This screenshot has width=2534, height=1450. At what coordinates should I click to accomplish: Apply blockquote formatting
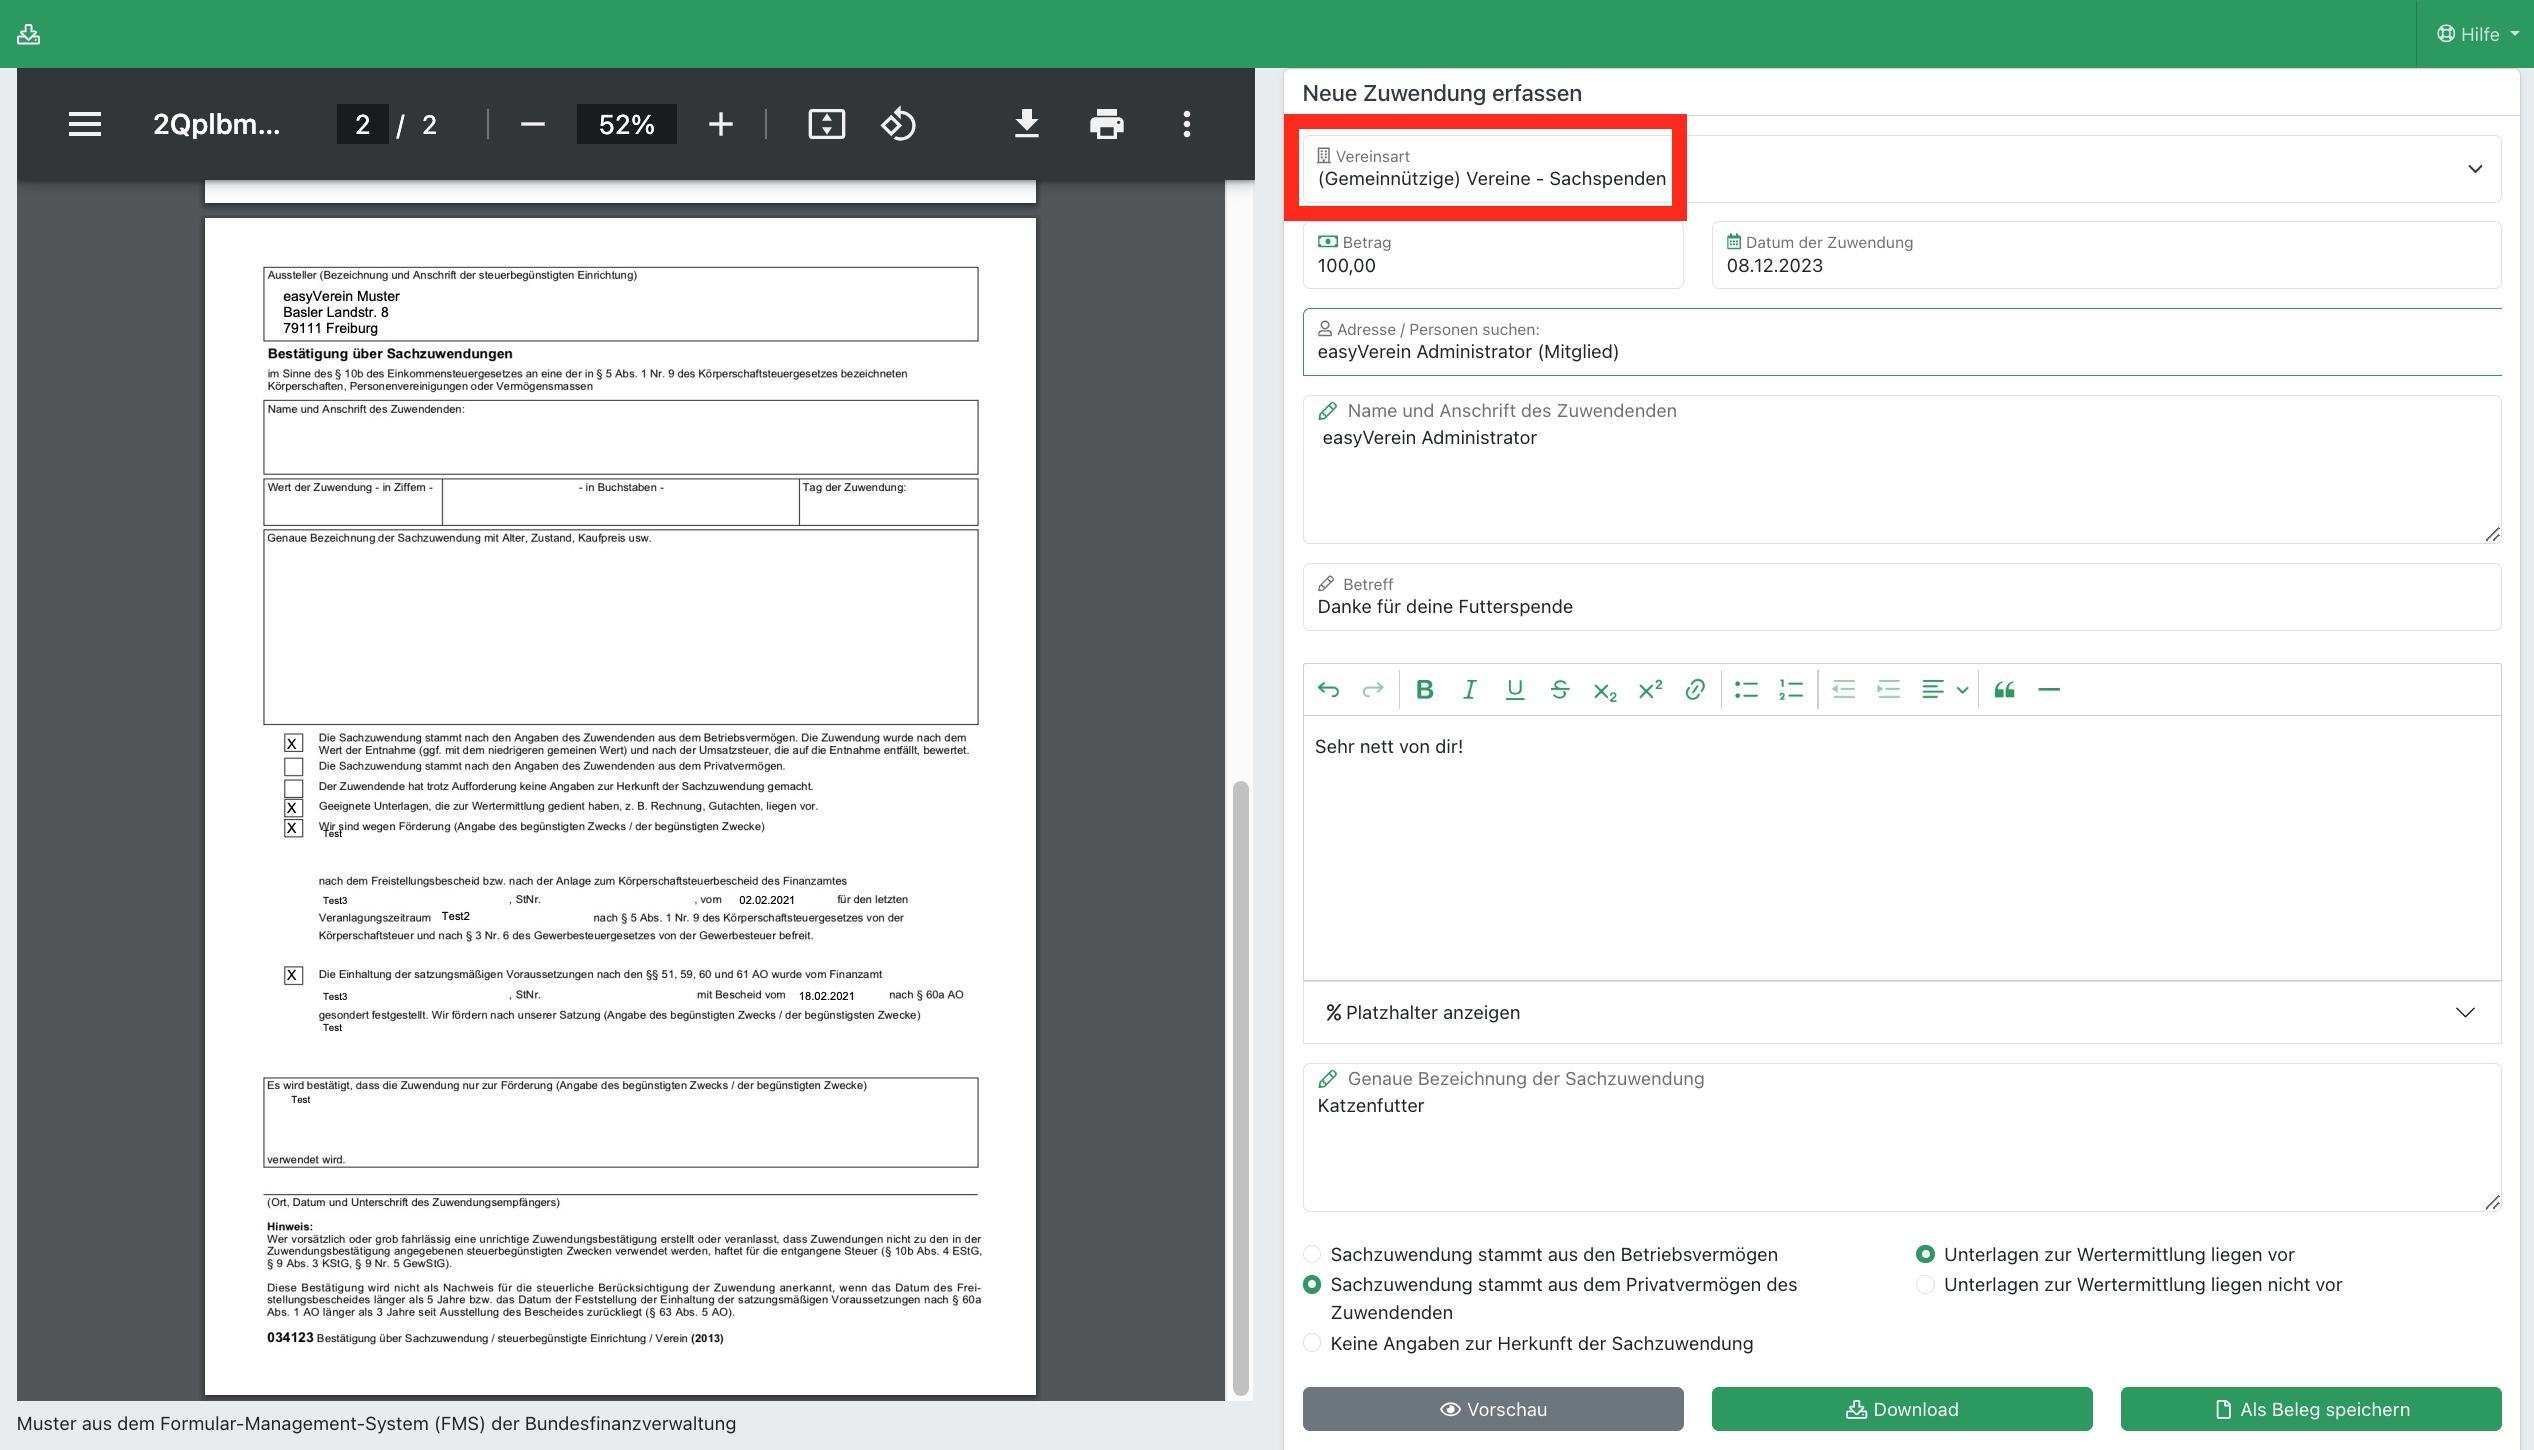[x=2004, y=689]
